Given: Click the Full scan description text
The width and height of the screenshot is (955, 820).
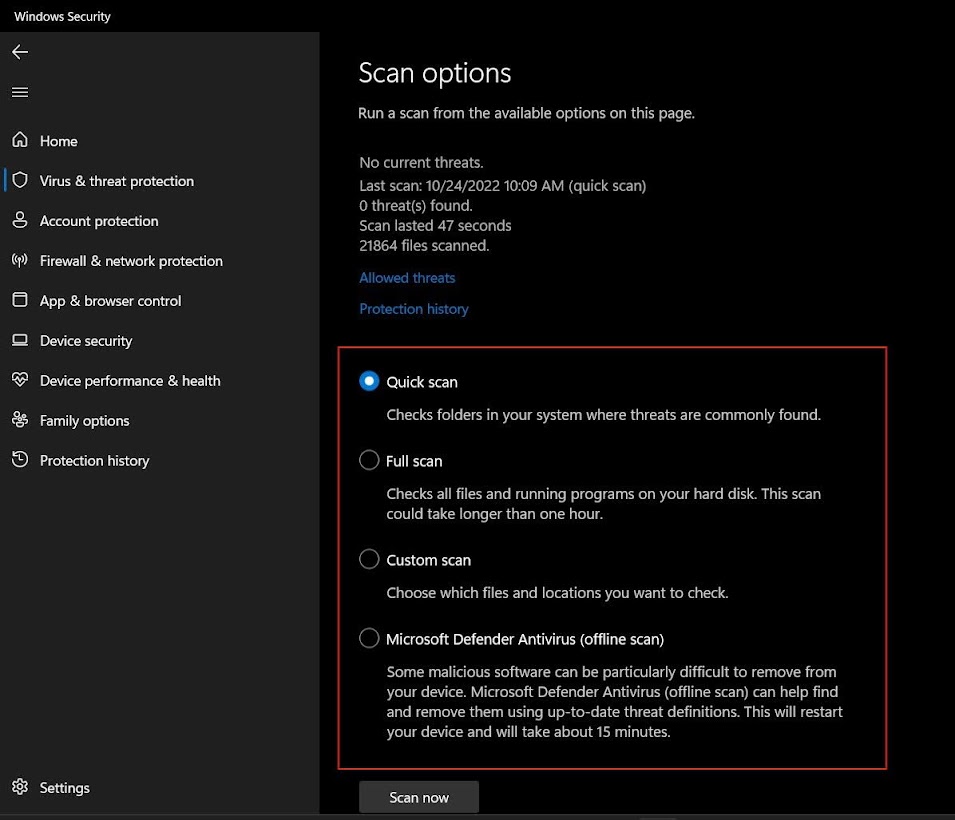Looking at the screenshot, I should 603,504.
